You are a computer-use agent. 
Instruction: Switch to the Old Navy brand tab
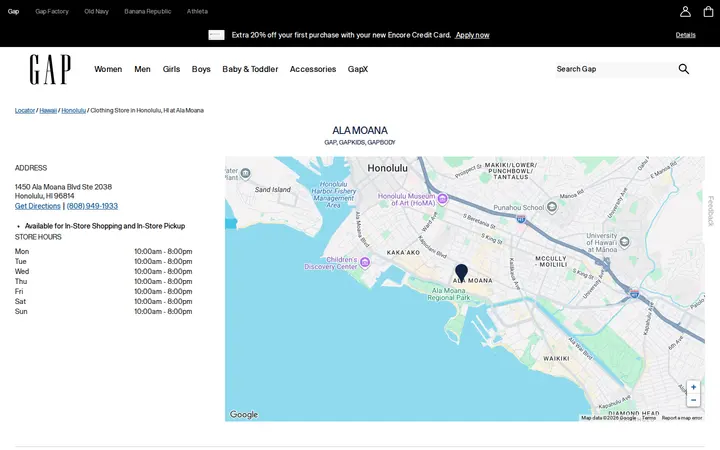point(96,11)
